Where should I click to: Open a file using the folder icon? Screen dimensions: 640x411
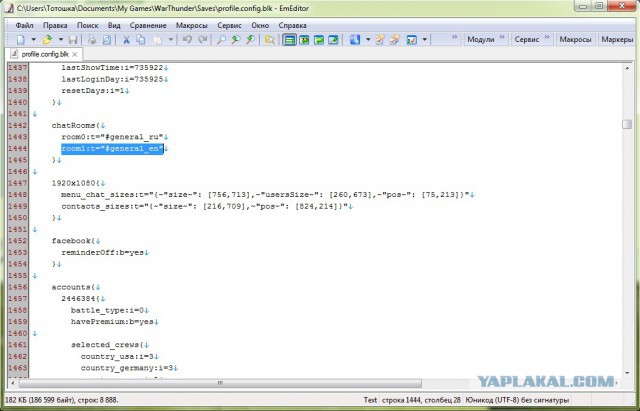pyautogui.click(x=48, y=40)
